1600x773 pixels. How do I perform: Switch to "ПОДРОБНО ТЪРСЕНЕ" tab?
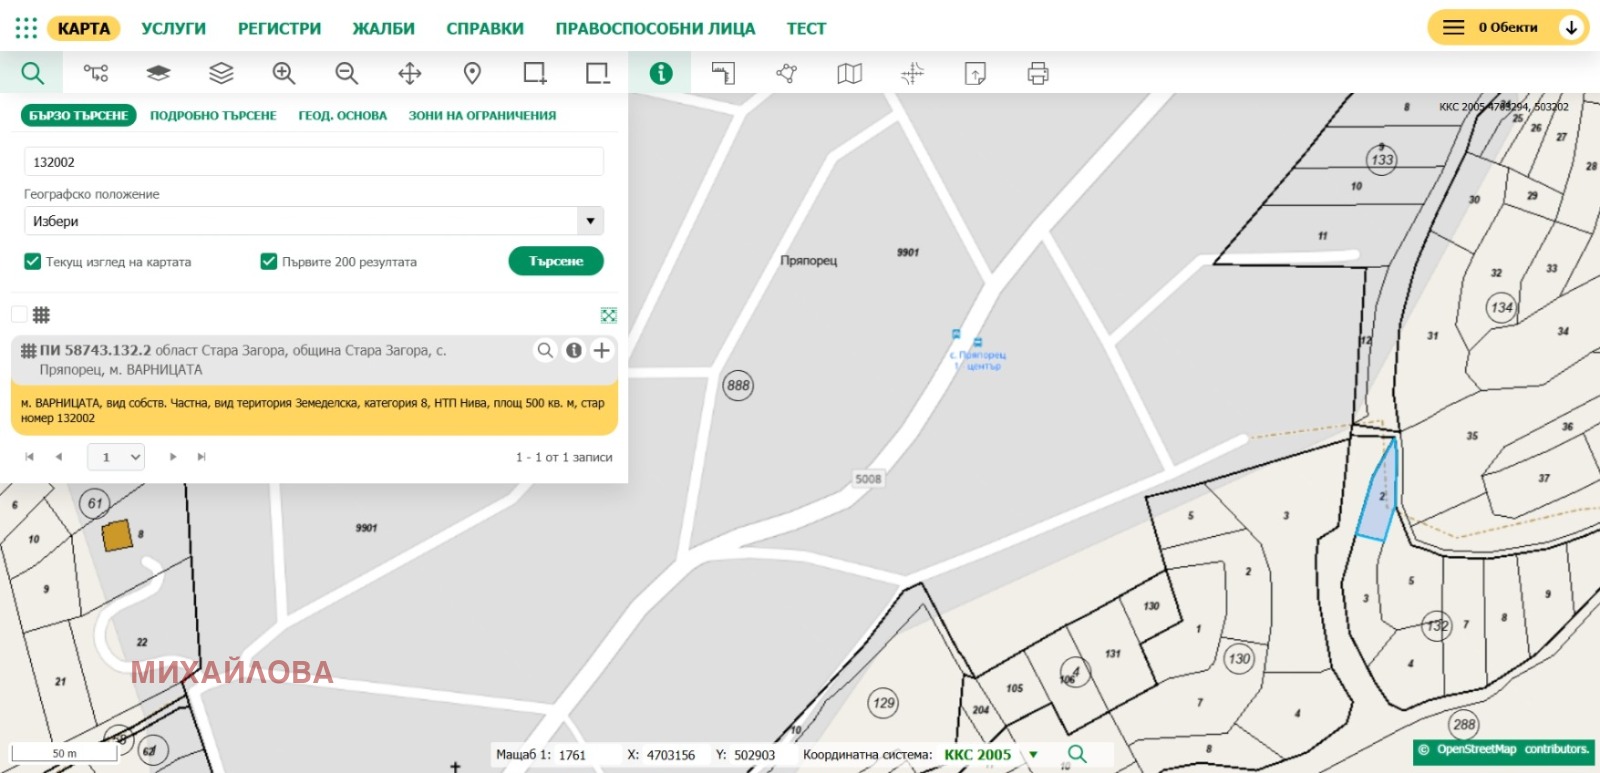[213, 115]
